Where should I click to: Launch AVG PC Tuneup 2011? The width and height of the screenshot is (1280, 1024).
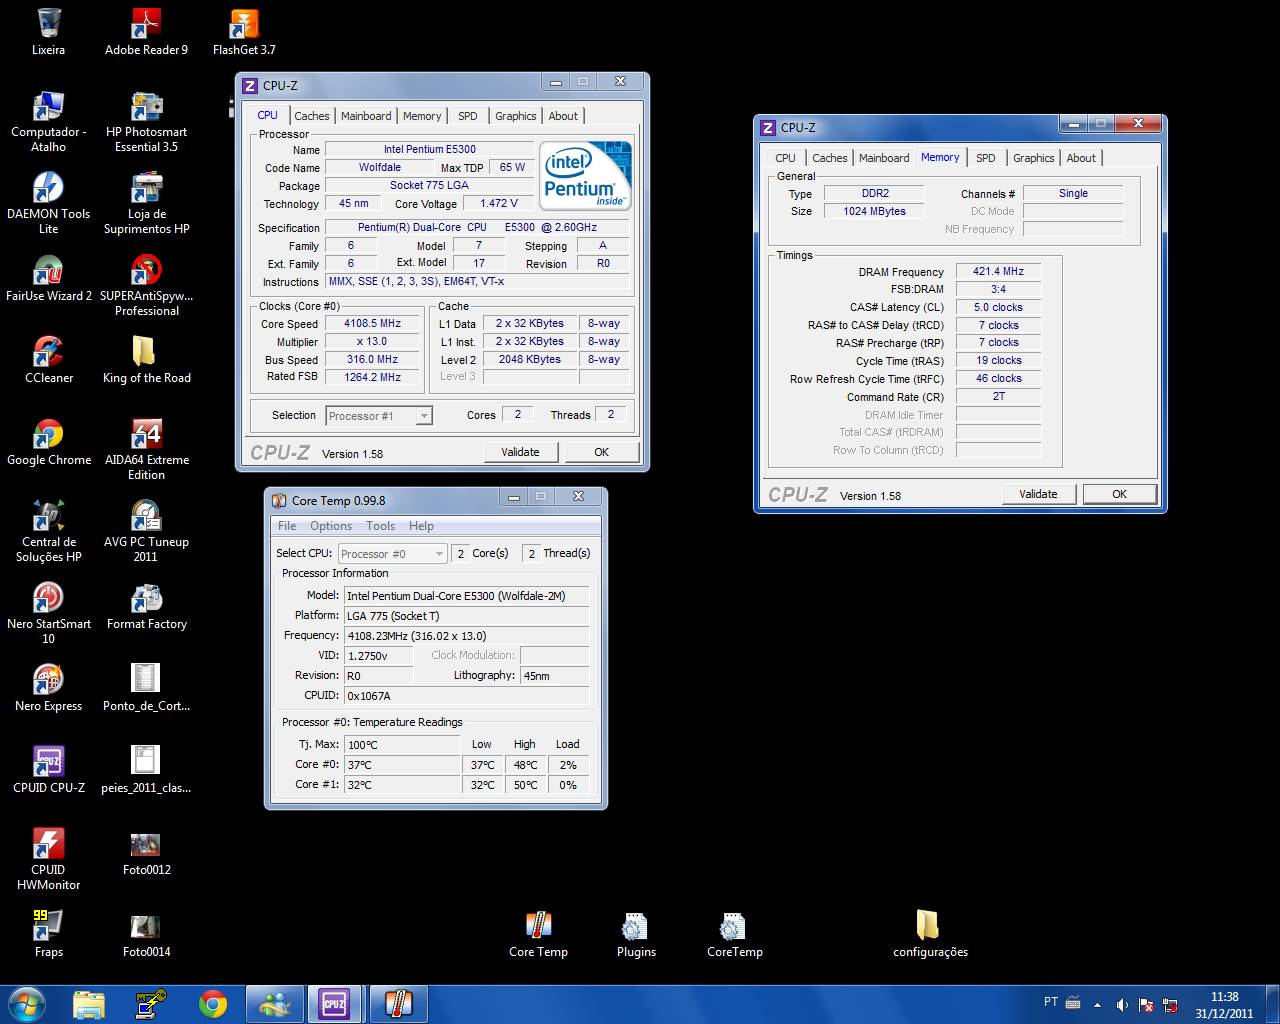[x=146, y=531]
